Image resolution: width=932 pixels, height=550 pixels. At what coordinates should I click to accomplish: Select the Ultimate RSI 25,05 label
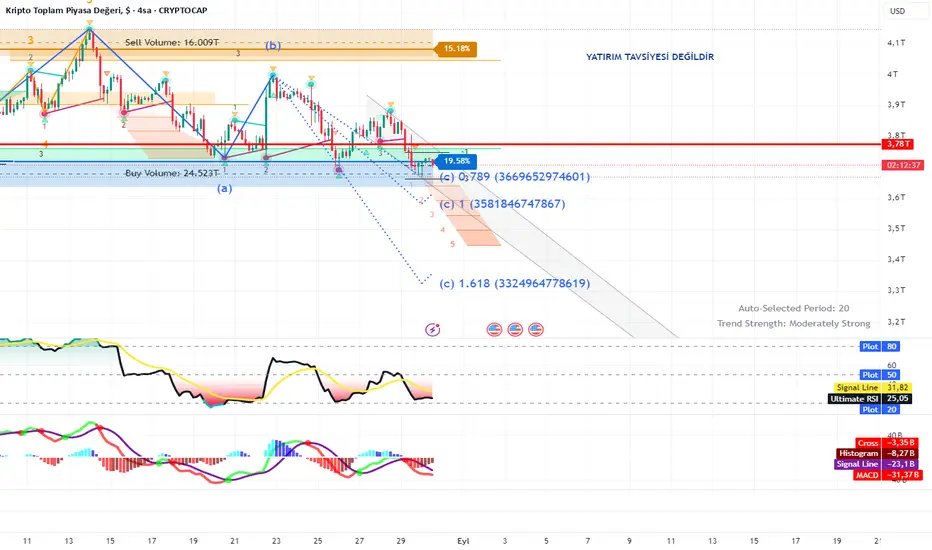point(870,399)
